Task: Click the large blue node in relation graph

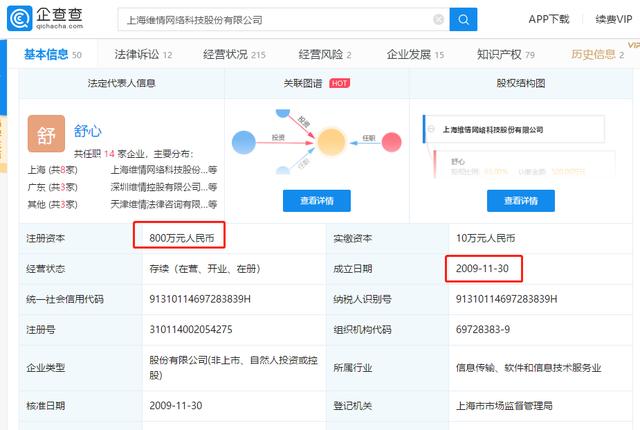Action: coord(244,142)
